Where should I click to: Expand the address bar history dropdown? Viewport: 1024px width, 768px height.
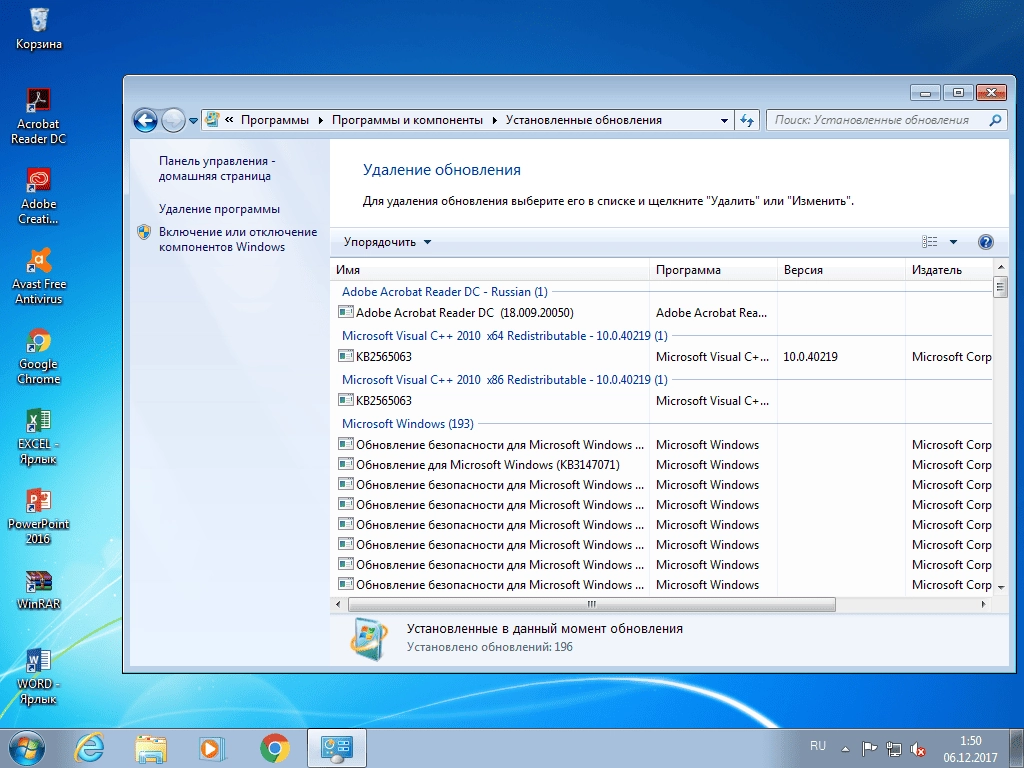point(724,121)
